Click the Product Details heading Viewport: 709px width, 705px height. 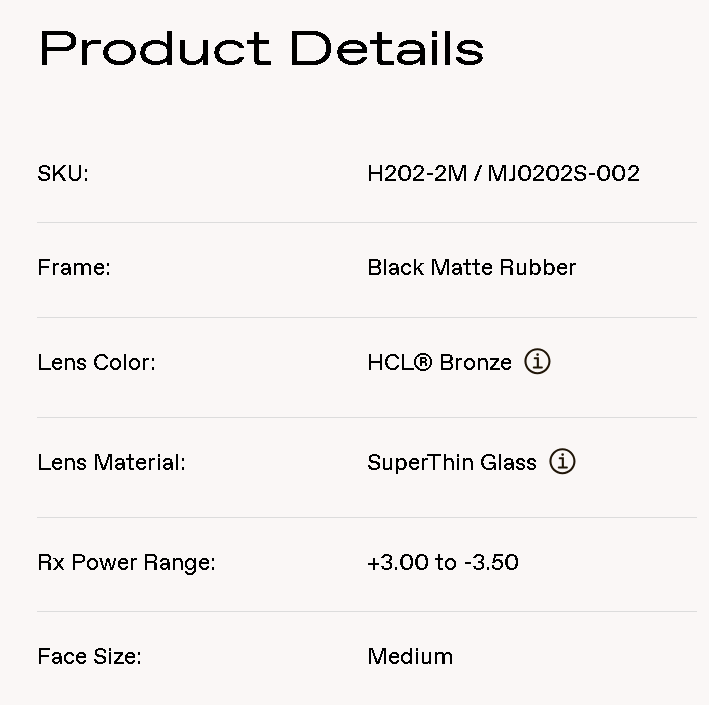coord(261,48)
